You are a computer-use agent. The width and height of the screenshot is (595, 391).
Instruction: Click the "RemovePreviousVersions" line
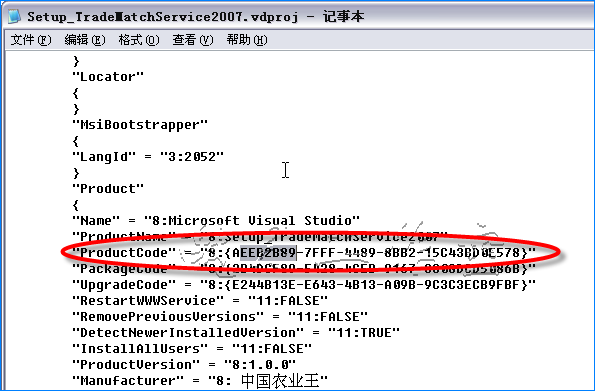tap(220, 316)
